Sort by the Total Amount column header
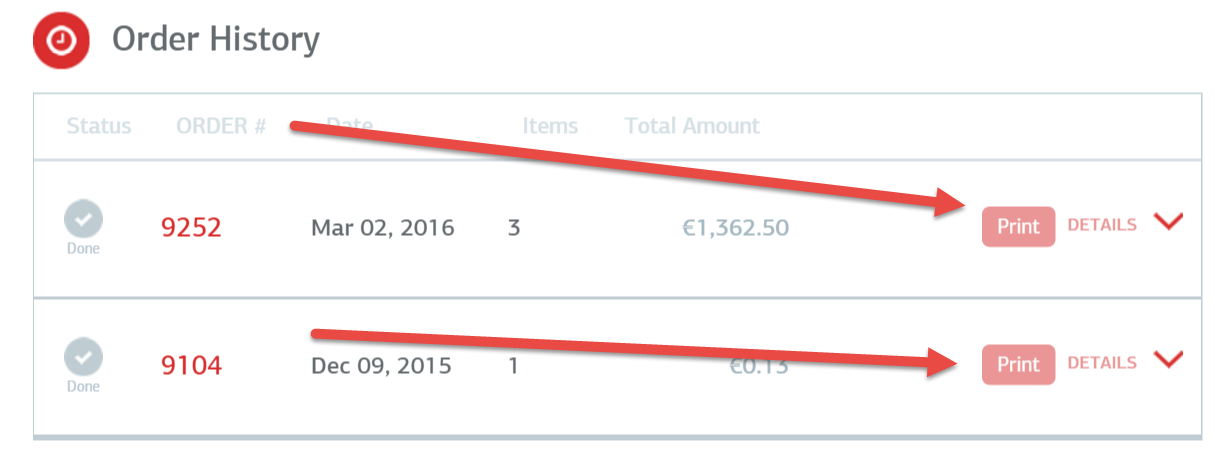This screenshot has height=468, width=1215. (692, 126)
